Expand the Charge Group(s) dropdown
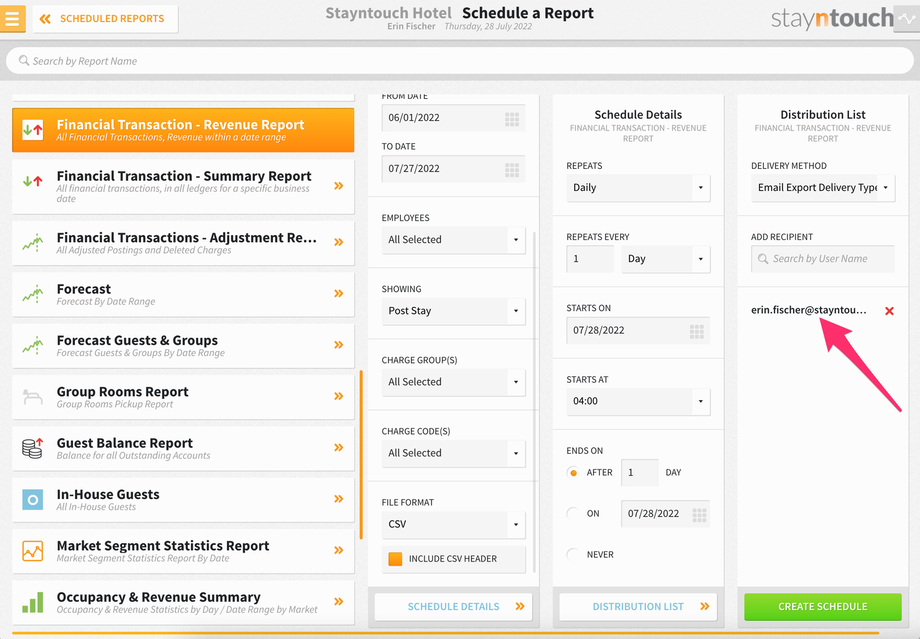920x639 pixels. pos(453,382)
